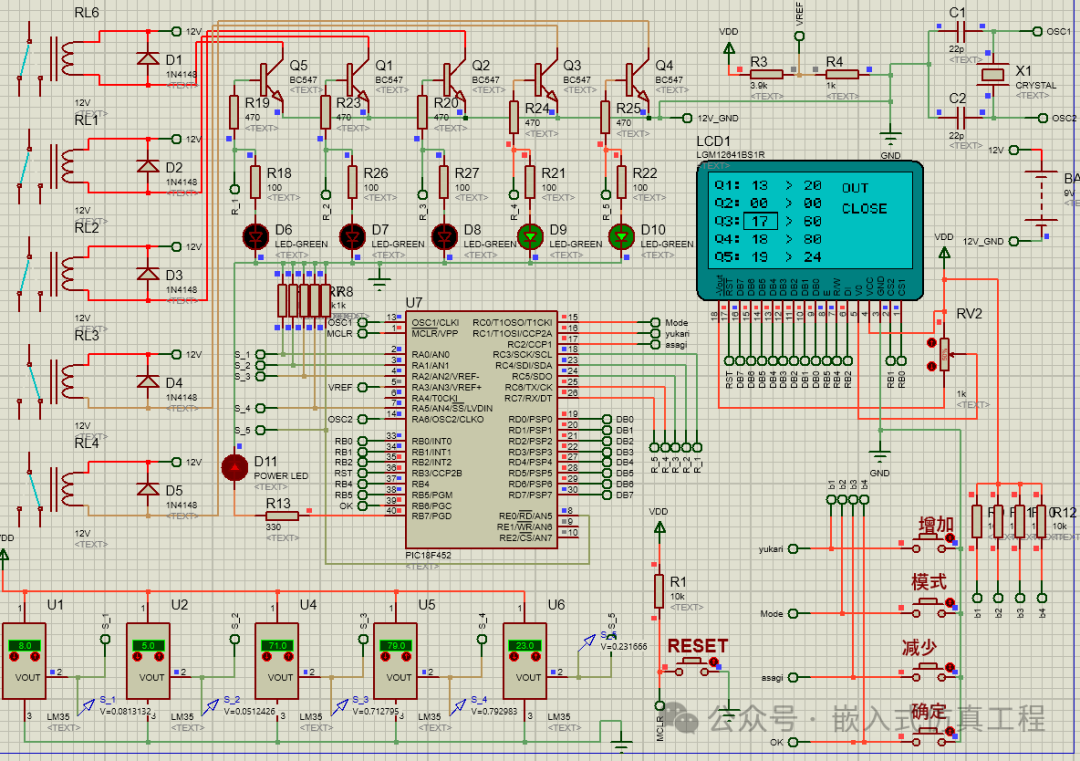Click the 'LGM12641BS1R' LCD part label
The image size is (1080, 761).
pyautogui.click(x=731, y=155)
